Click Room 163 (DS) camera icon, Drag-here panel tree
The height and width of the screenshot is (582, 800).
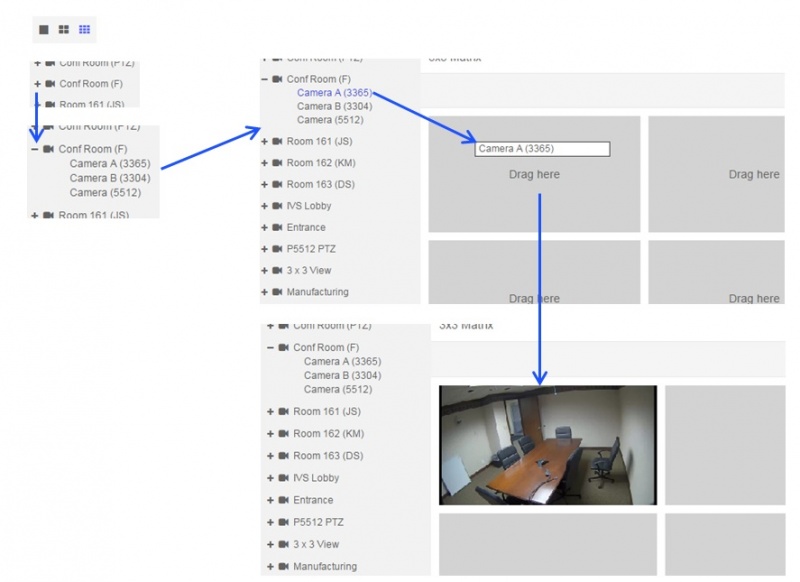(x=277, y=184)
